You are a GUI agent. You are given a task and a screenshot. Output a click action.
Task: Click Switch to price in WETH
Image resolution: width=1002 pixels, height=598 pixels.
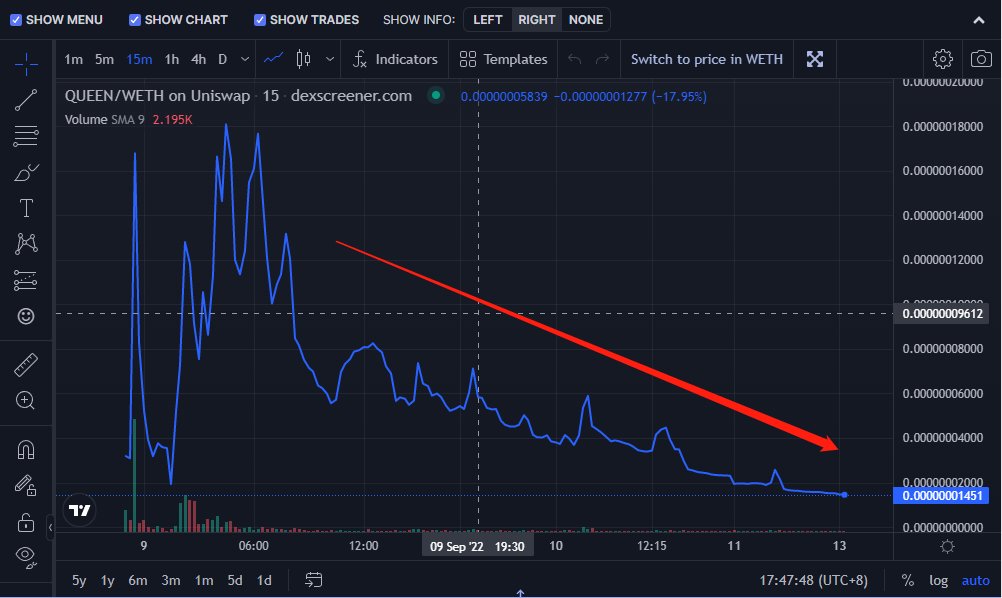tap(707, 59)
